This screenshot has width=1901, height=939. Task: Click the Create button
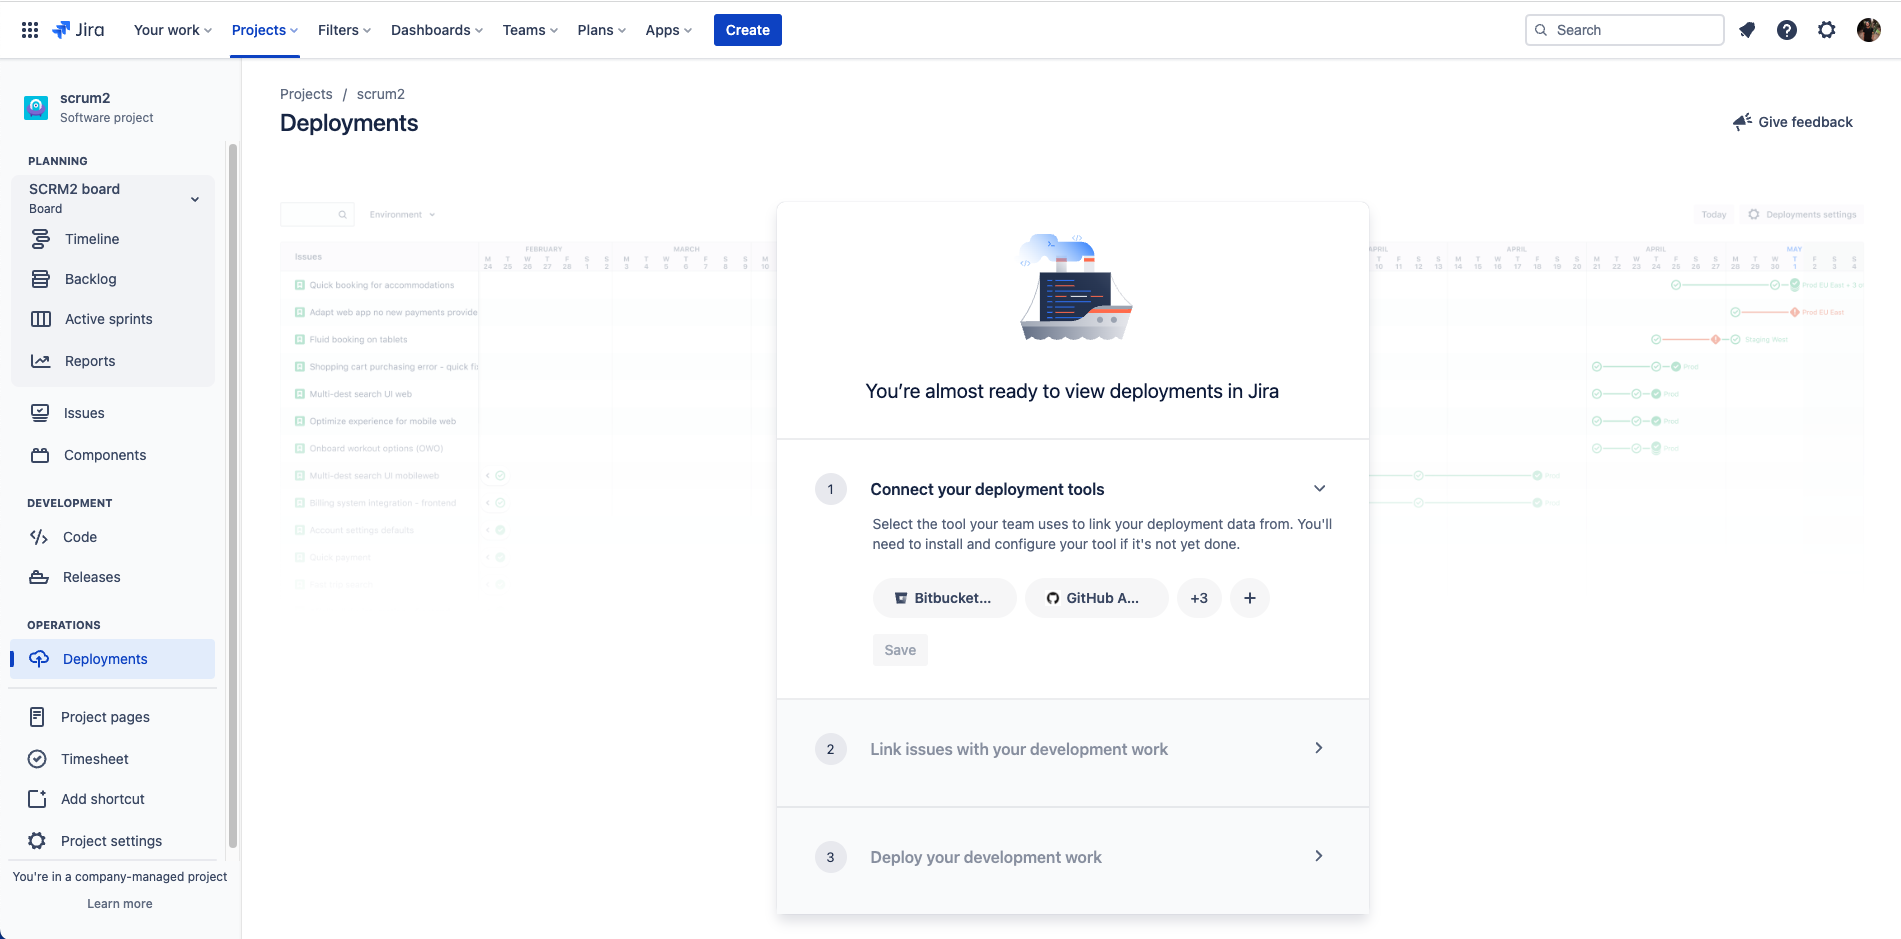point(748,30)
